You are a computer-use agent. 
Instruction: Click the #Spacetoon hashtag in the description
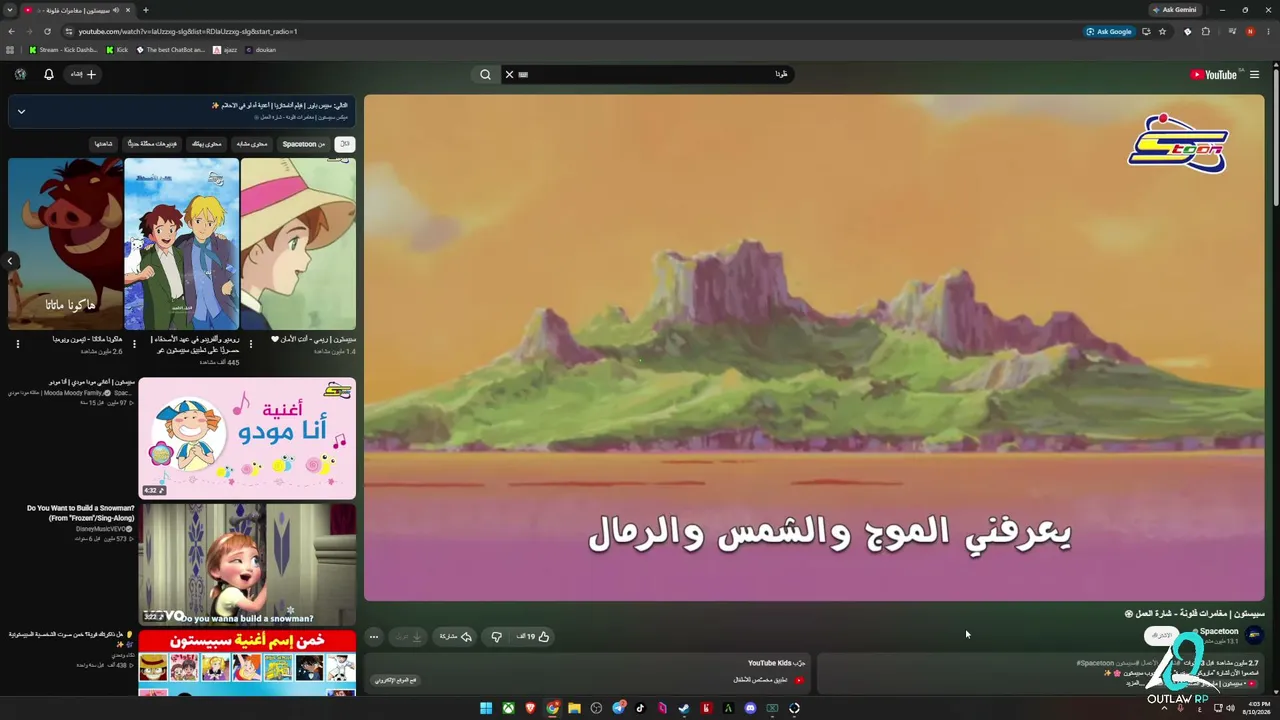pos(1095,663)
